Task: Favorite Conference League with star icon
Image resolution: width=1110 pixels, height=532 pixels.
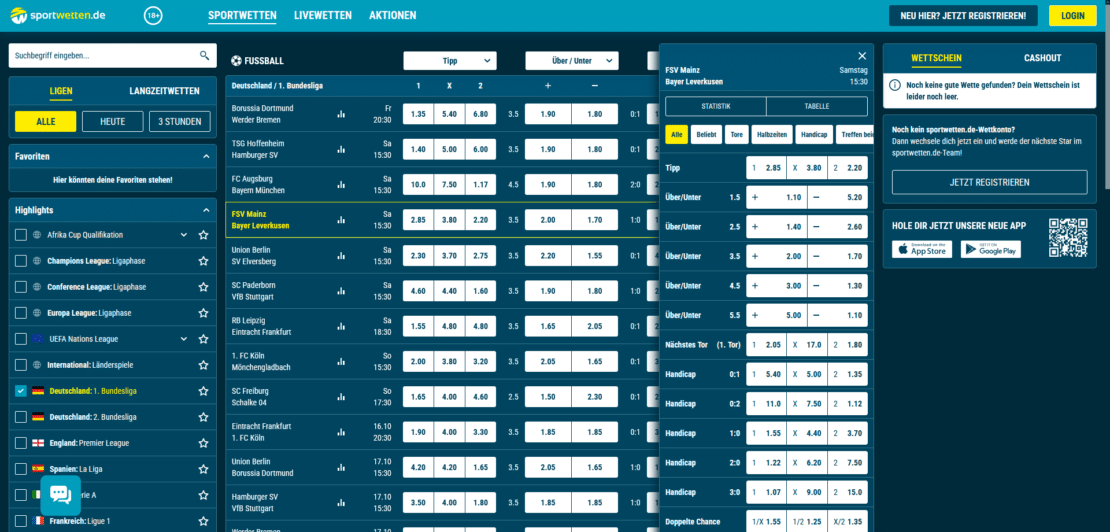Action: click(x=204, y=287)
